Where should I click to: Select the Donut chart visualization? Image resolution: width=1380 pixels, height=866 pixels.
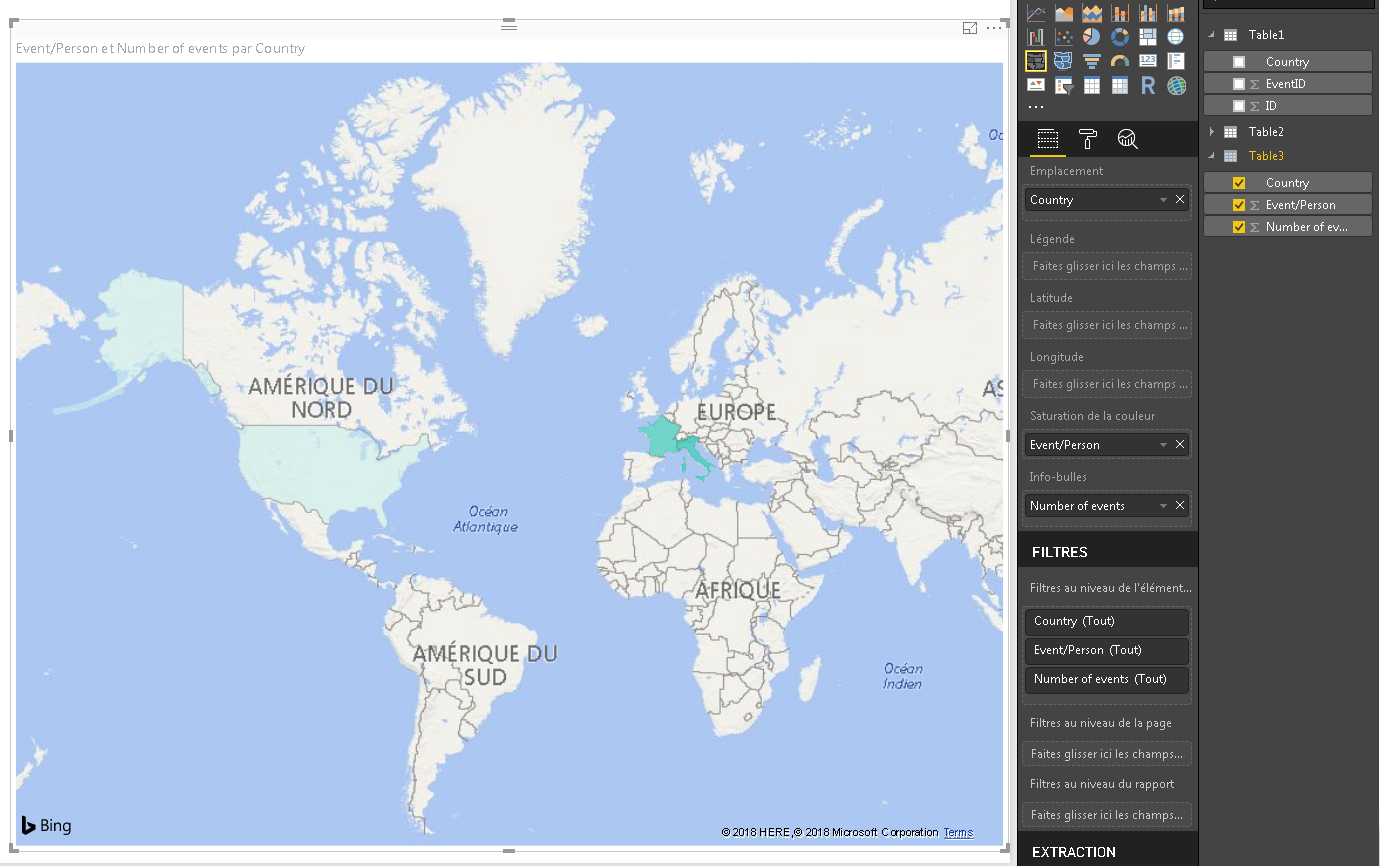(x=1120, y=37)
